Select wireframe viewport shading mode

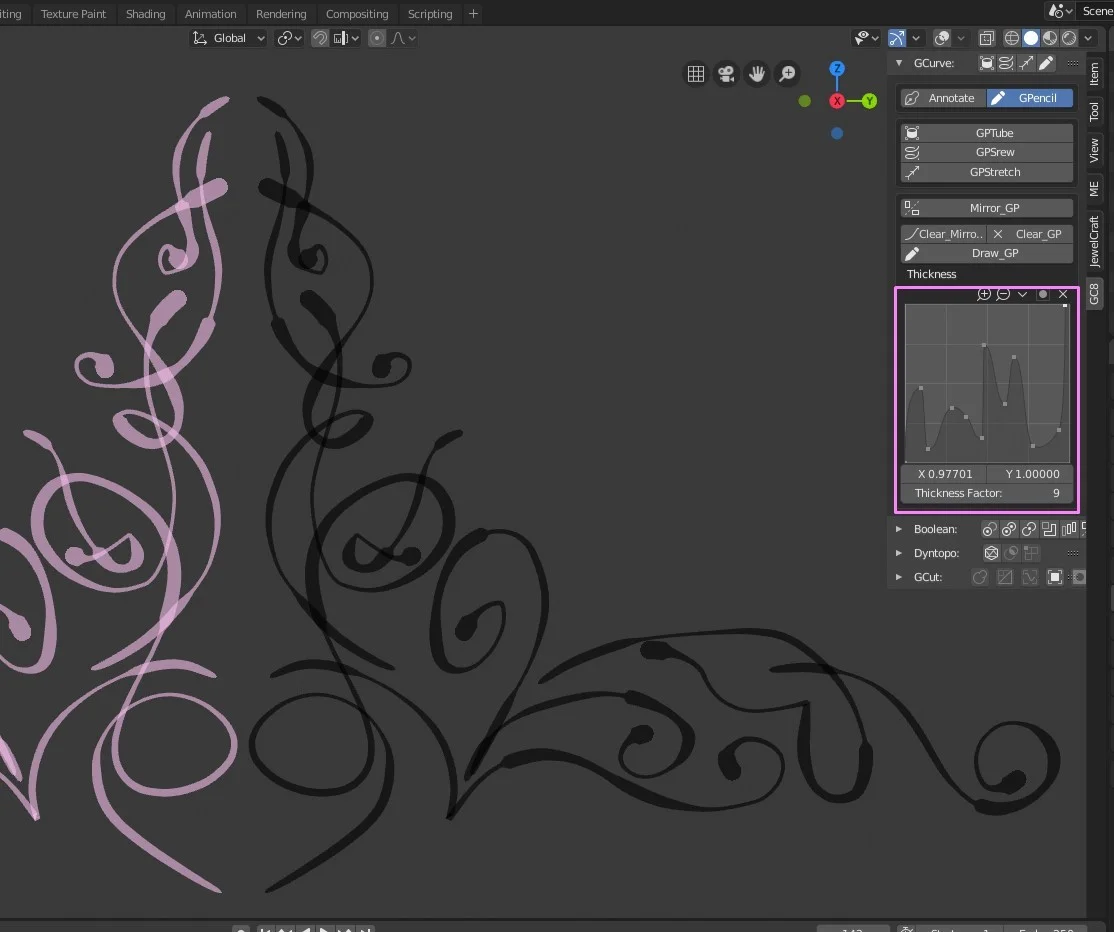1012,37
